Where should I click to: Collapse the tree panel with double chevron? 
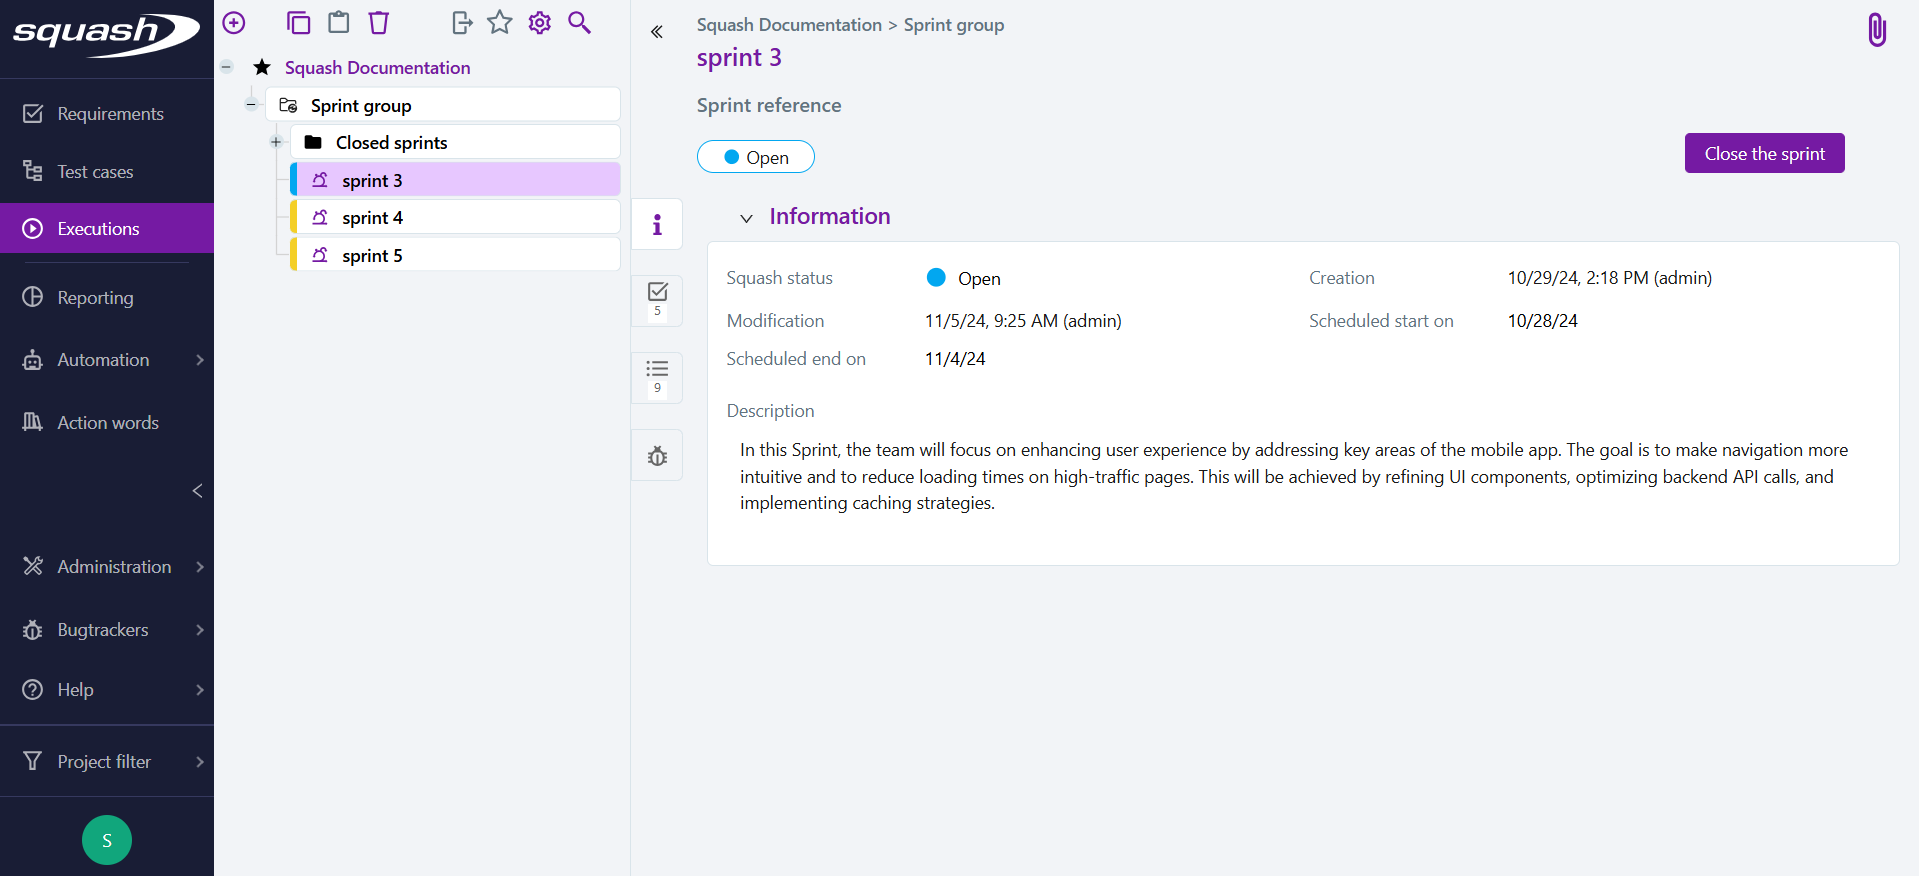(x=657, y=32)
